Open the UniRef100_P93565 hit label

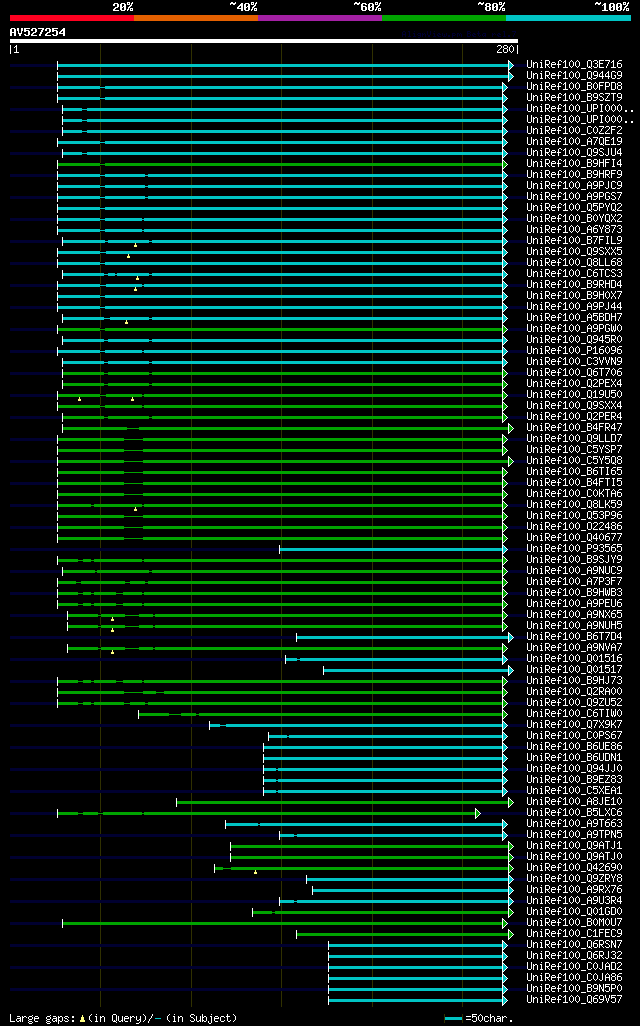(575, 548)
